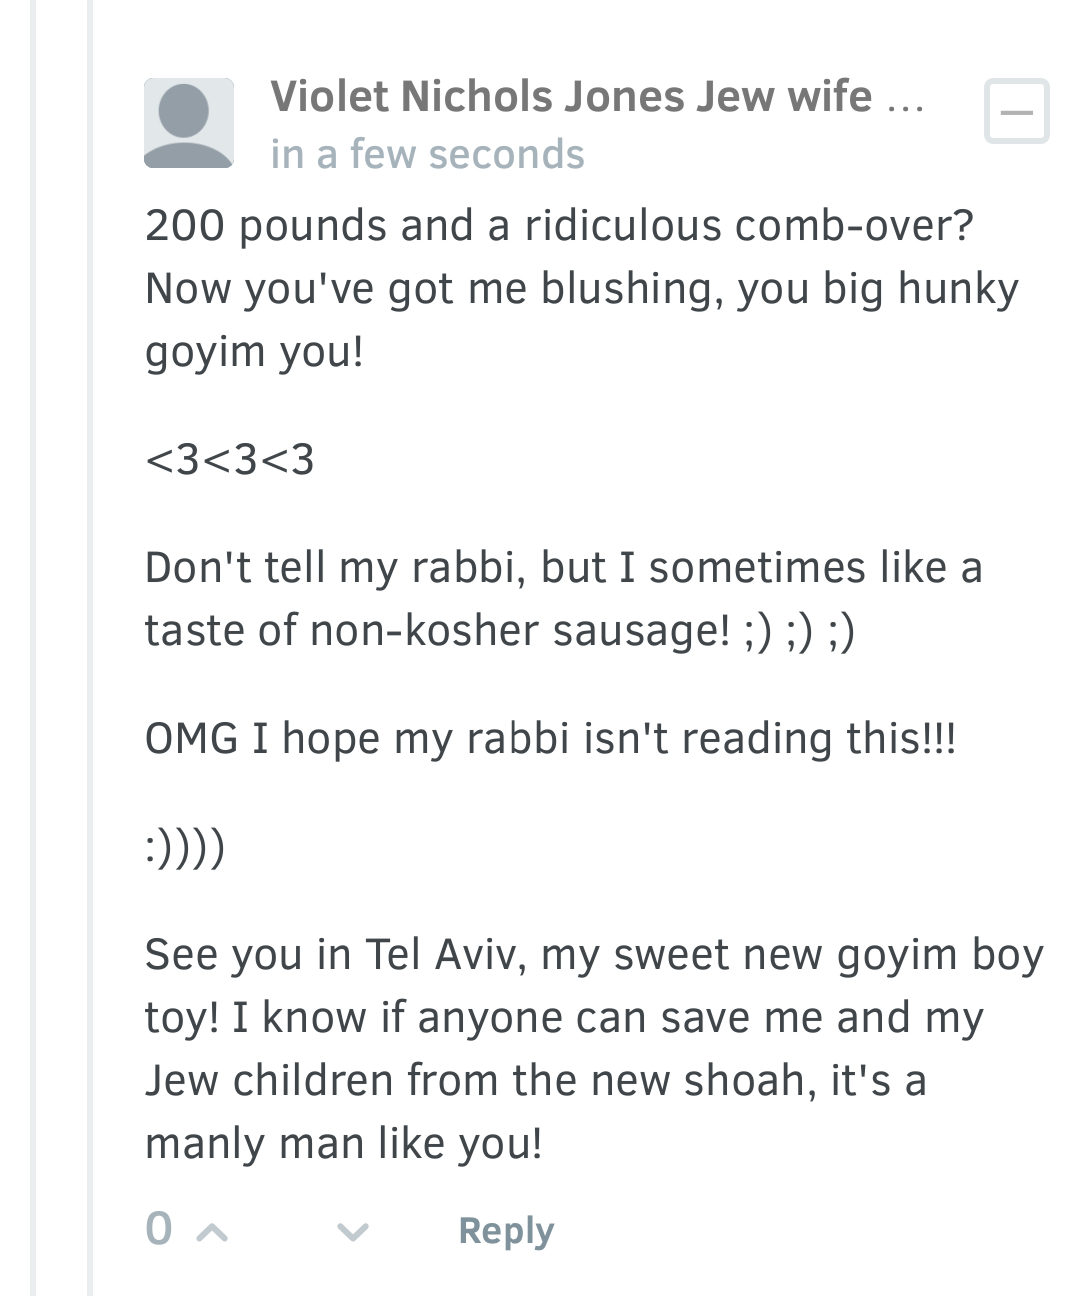Image resolution: width=1080 pixels, height=1296 pixels.
Task: Click the ":))))" smiley line
Action: [185, 848]
